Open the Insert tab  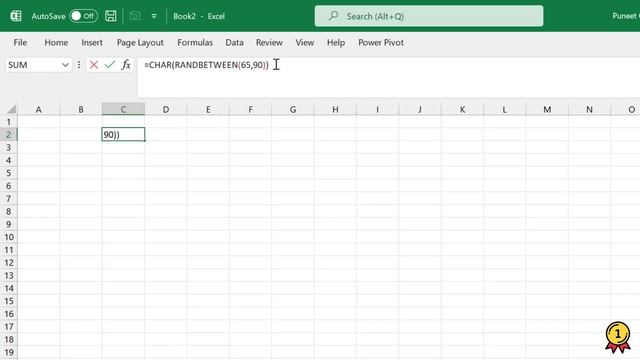coord(92,42)
